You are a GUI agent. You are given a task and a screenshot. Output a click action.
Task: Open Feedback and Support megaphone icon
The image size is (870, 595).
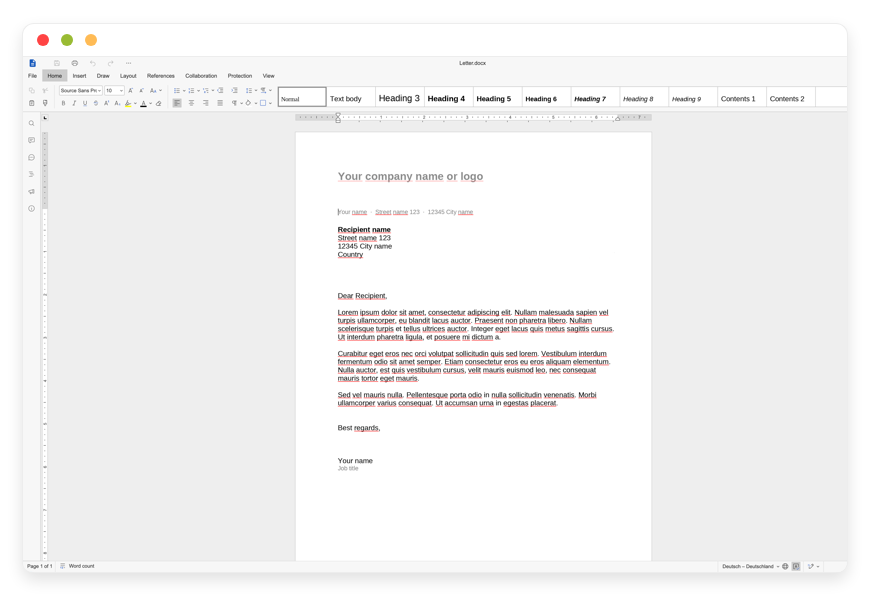click(32, 191)
